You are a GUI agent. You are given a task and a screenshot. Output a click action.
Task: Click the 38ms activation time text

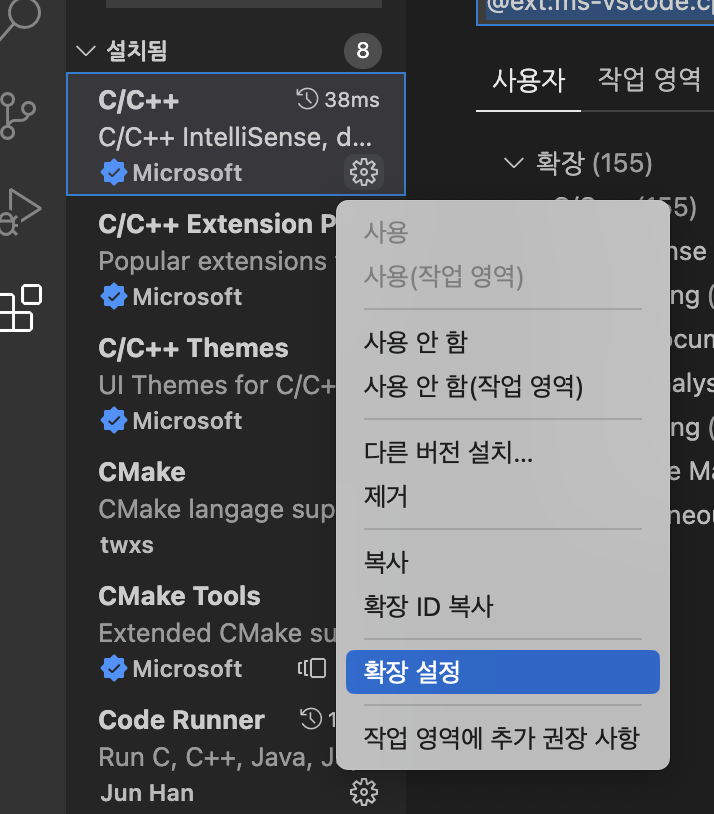(x=352, y=99)
